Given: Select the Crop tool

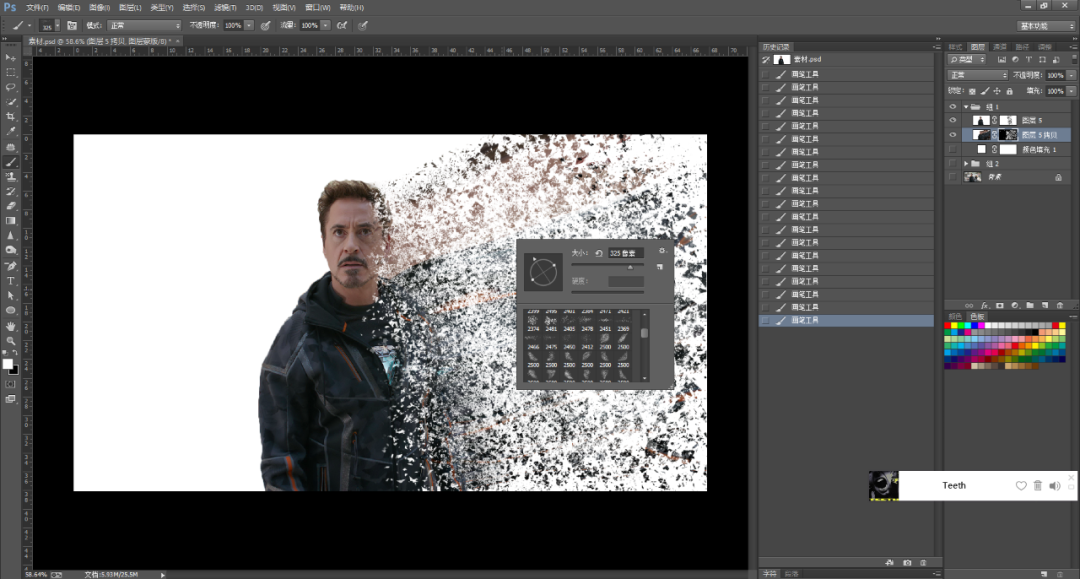Looking at the screenshot, I should point(10,116).
